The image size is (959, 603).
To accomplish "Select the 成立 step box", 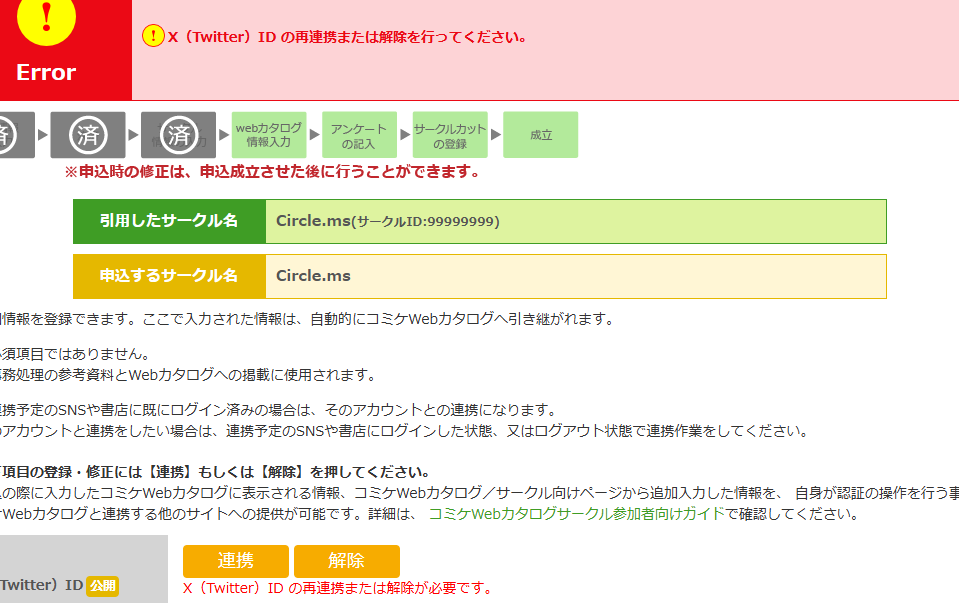I will pos(540,135).
